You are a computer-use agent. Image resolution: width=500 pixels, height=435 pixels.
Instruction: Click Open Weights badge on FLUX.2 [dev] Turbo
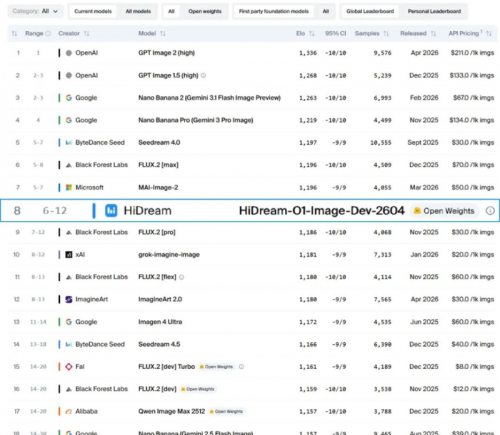coord(216,367)
